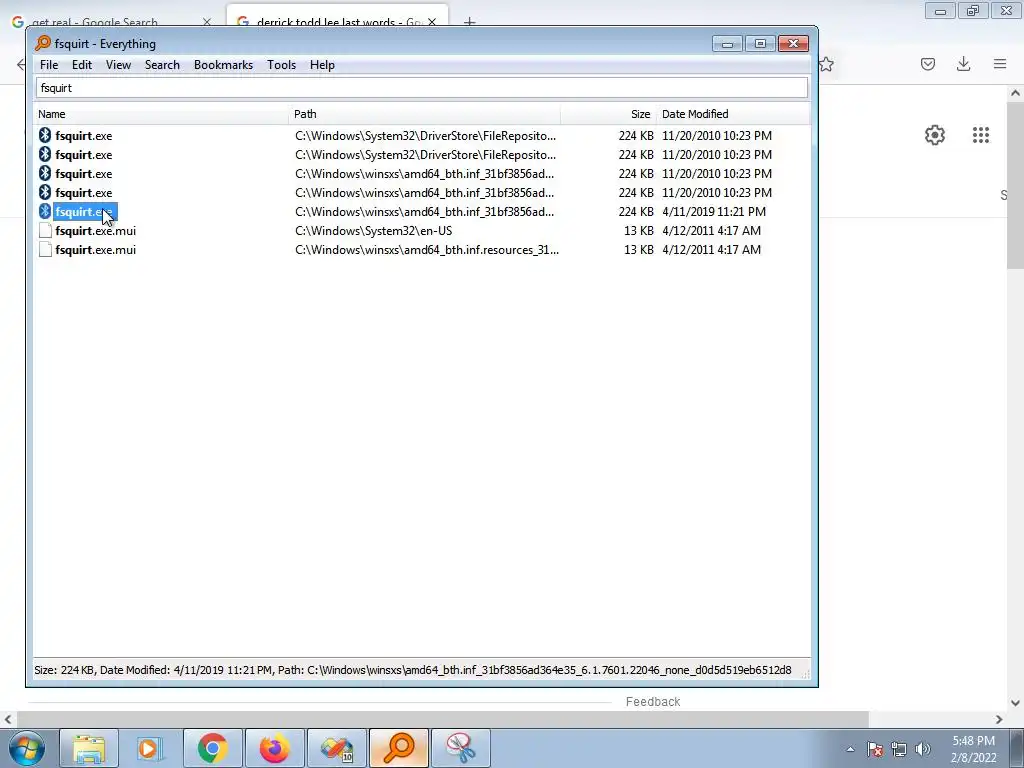Click the 13 KB size of en-US row

639,231
